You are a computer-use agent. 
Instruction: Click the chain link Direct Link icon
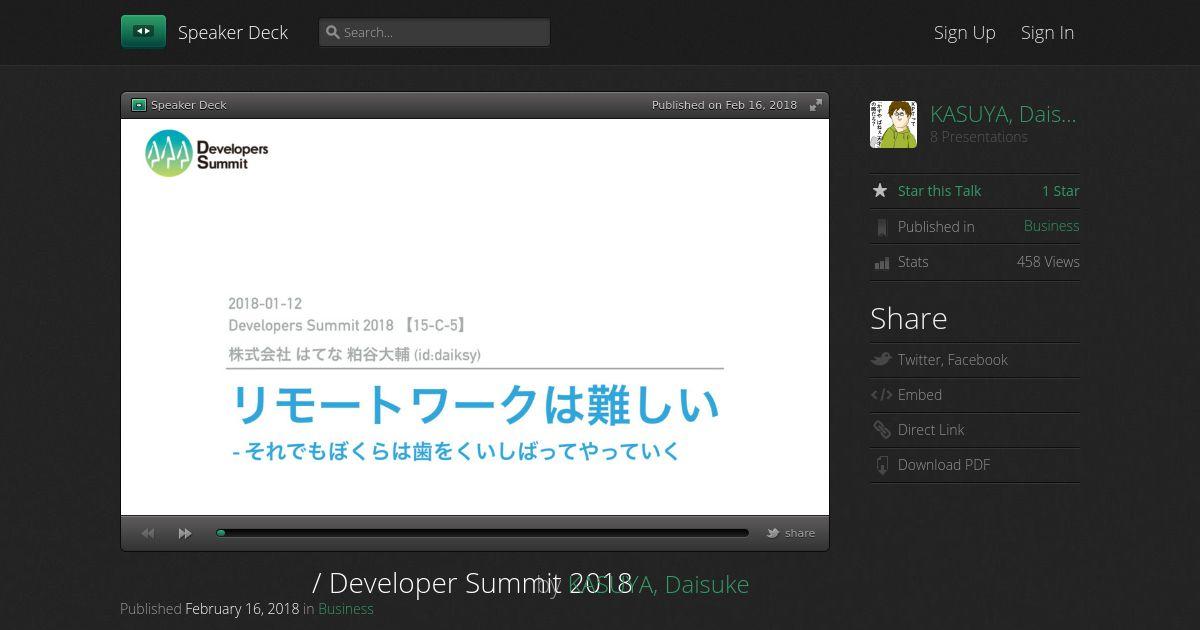coord(881,430)
